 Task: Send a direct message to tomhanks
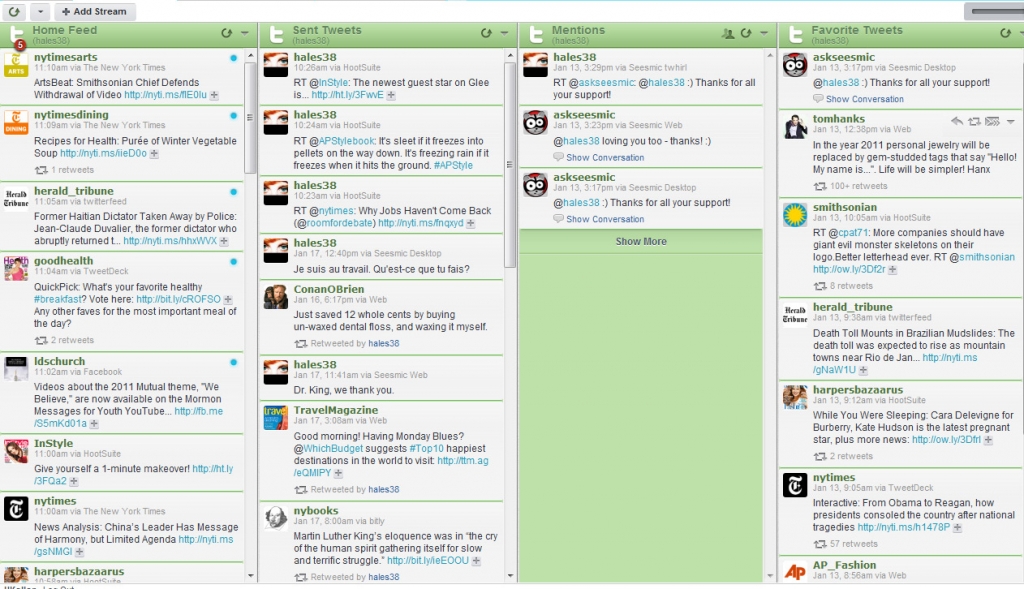click(x=991, y=121)
